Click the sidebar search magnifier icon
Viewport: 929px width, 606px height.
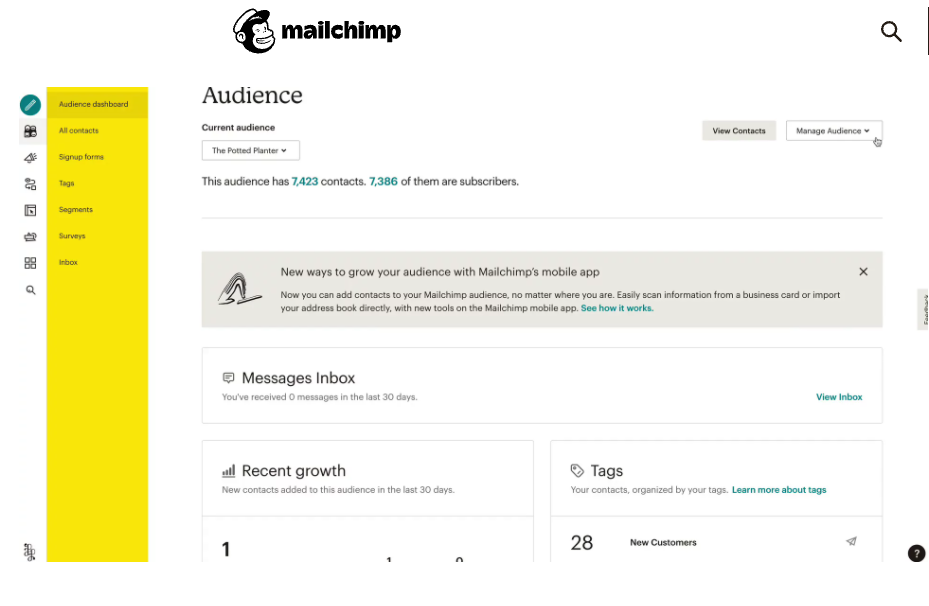pyautogui.click(x=30, y=290)
